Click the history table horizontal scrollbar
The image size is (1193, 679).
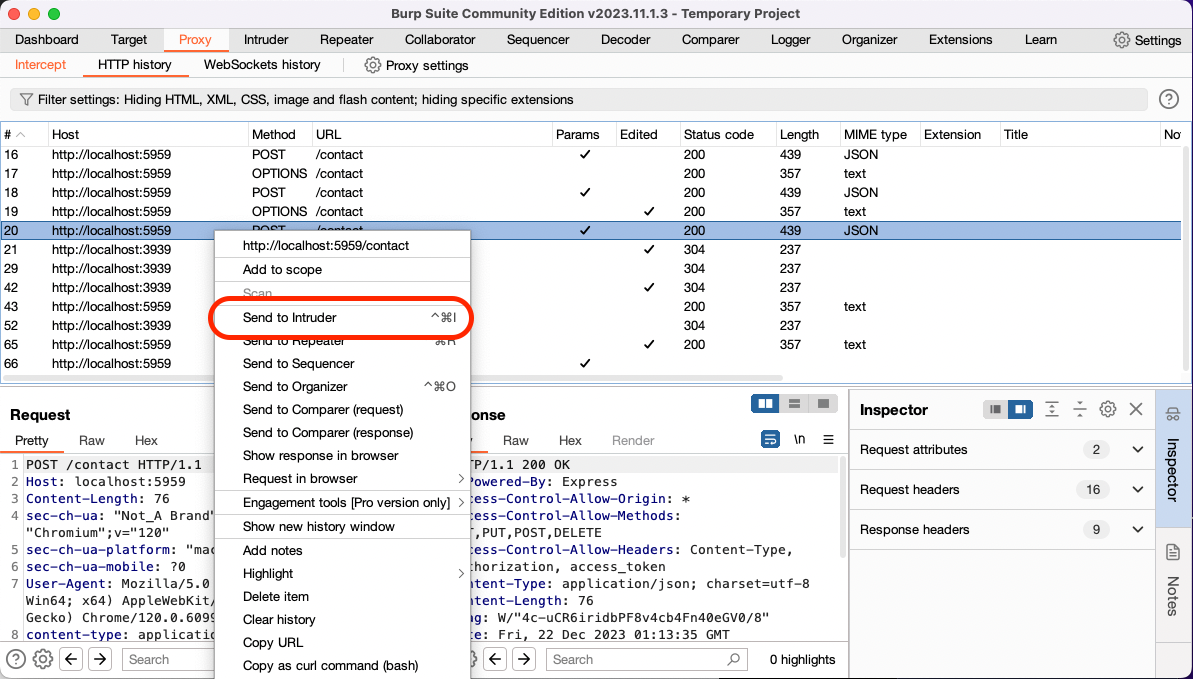393,378
